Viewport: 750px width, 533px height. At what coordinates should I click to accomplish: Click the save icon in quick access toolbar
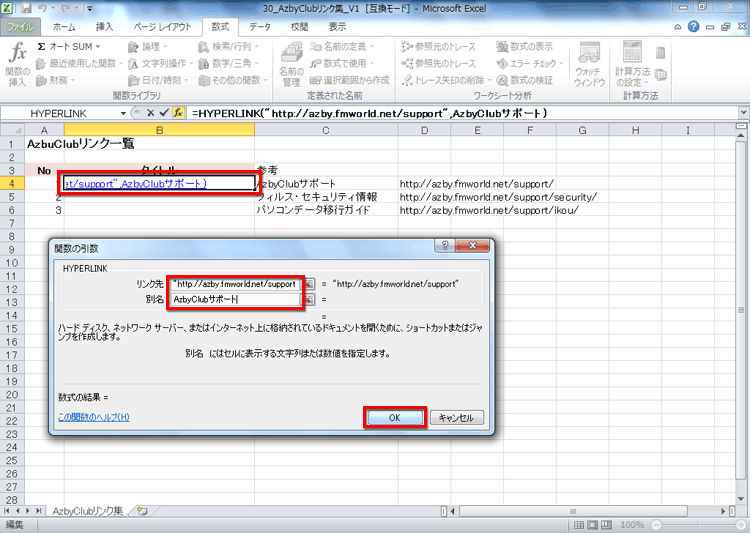tap(26, 8)
